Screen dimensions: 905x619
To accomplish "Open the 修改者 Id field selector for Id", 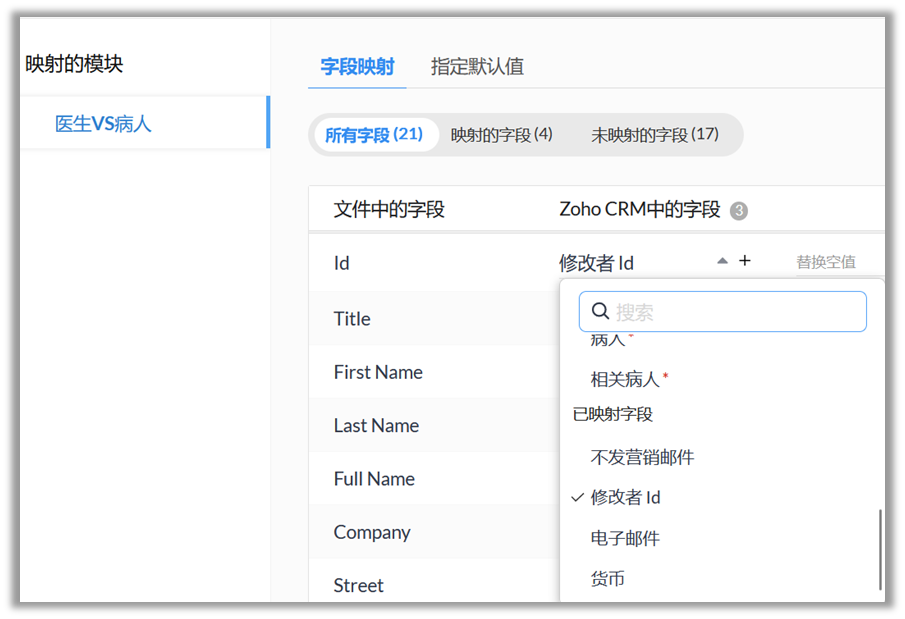I will [597, 263].
